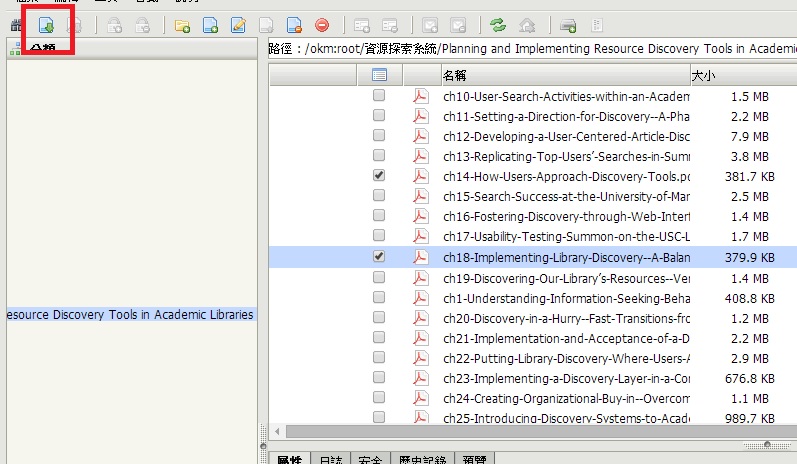797x464 pixels.
Task: Click PDF icon of ch22-Putting-Library-Discovery file
Action: pos(420,358)
